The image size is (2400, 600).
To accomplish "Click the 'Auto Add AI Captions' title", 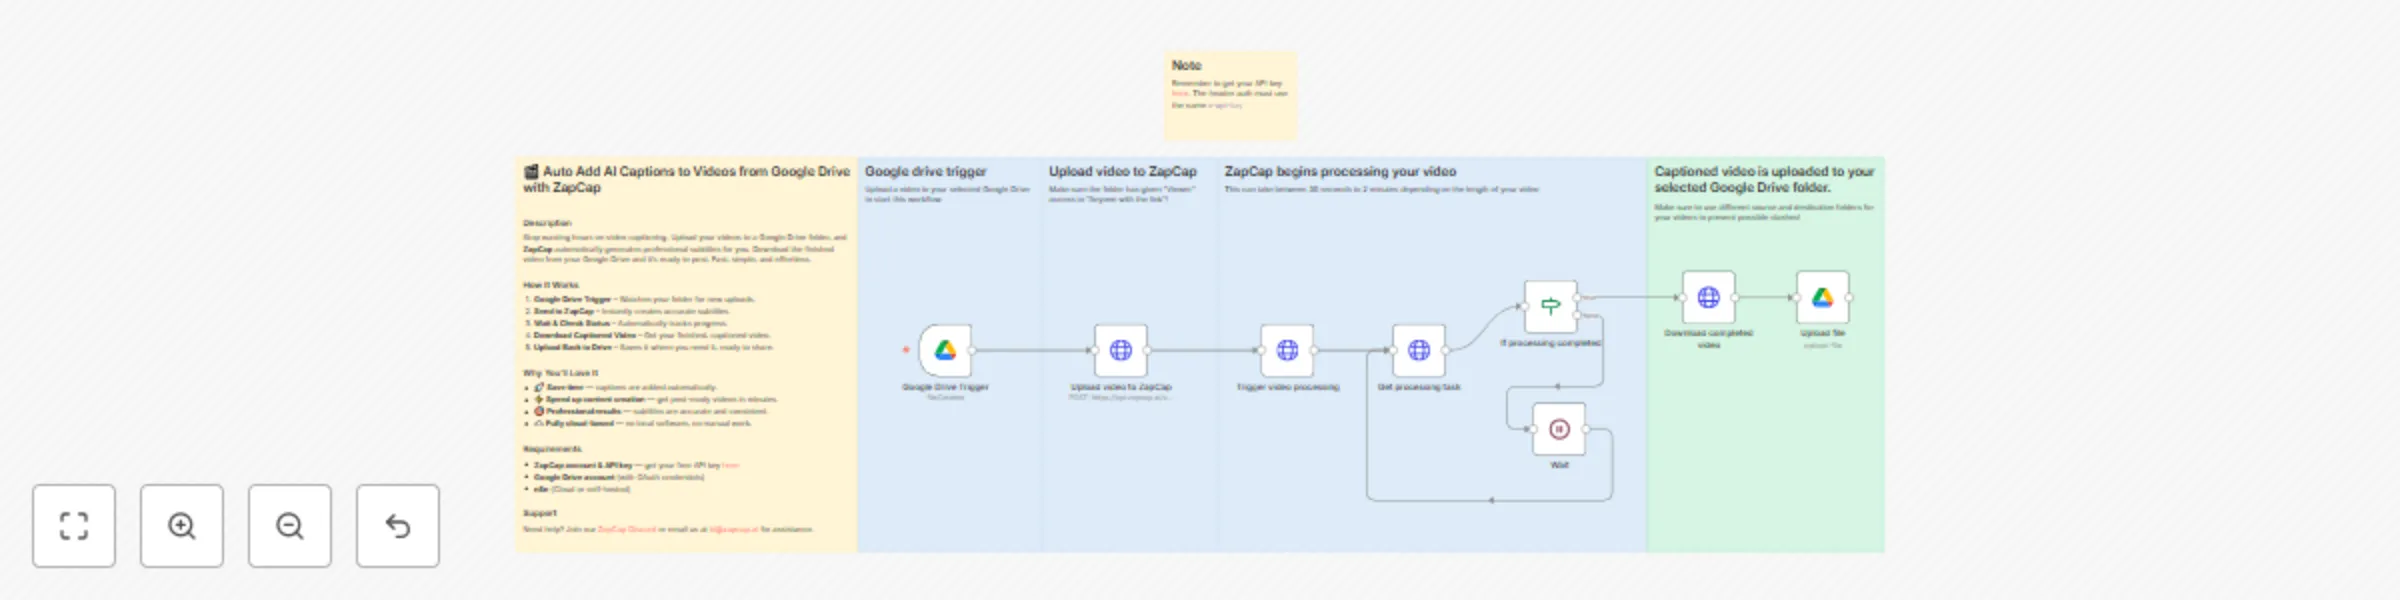I will [687, 179].
